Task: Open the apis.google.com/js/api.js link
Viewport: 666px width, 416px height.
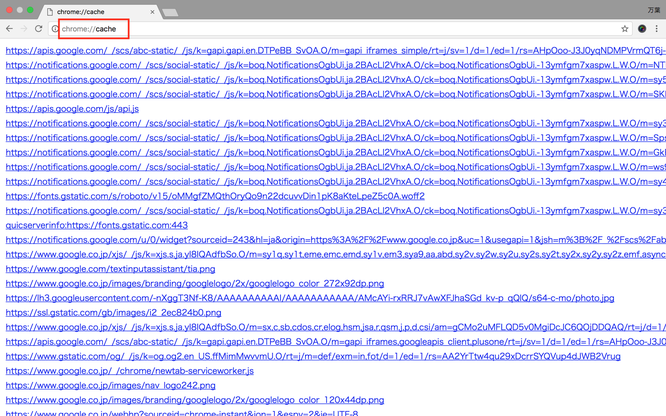Action: pos(72,109)
